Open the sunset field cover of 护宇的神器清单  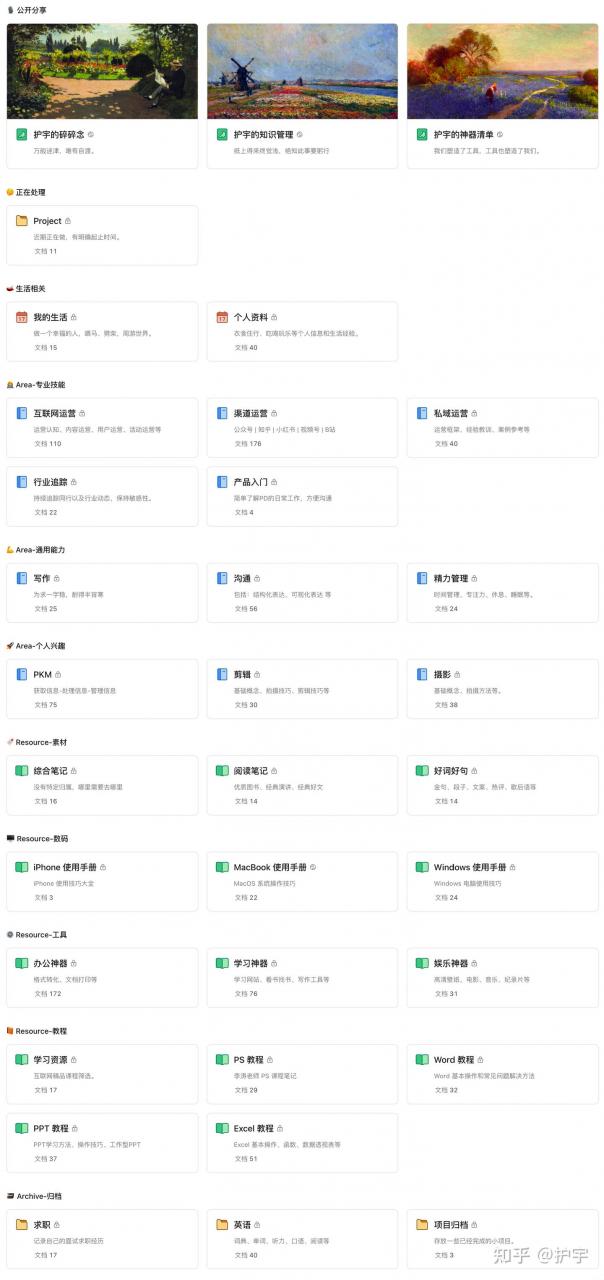click(x=502, y=72)
